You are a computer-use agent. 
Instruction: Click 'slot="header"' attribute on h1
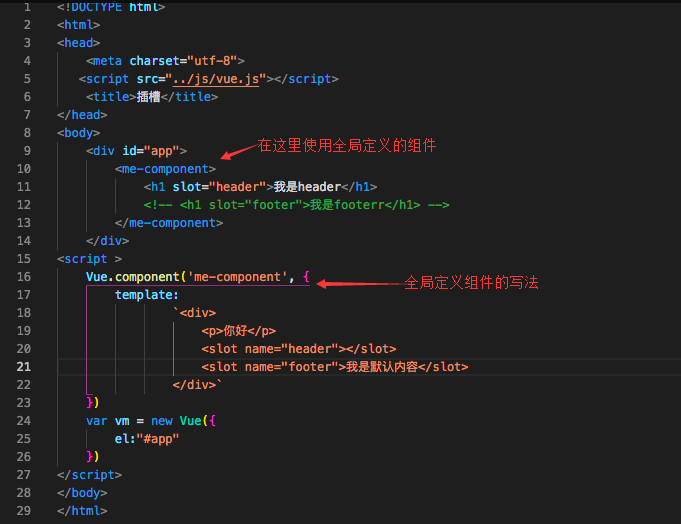[x=219, y=187]
